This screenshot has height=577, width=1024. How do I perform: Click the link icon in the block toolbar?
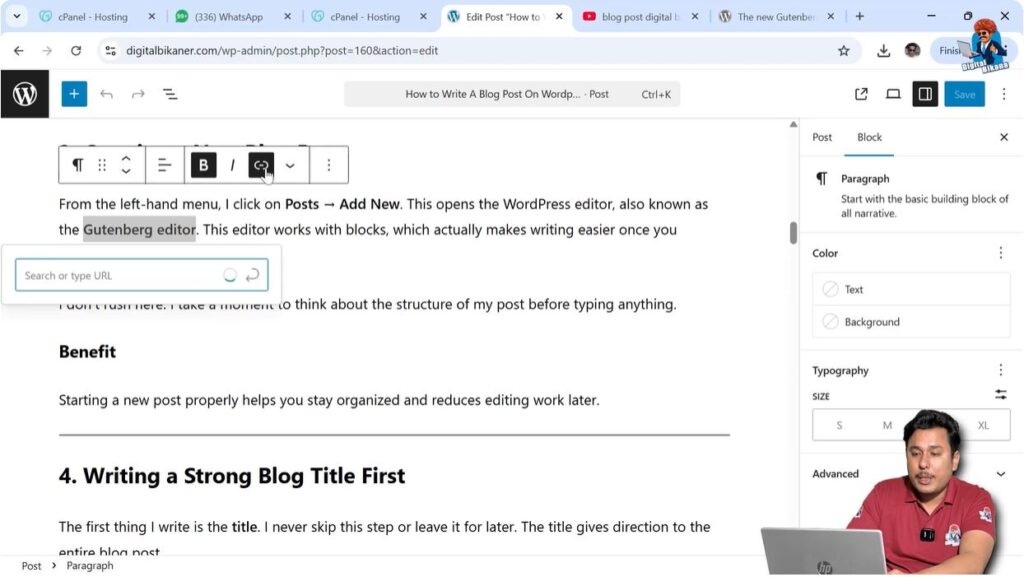click(261, 164)
